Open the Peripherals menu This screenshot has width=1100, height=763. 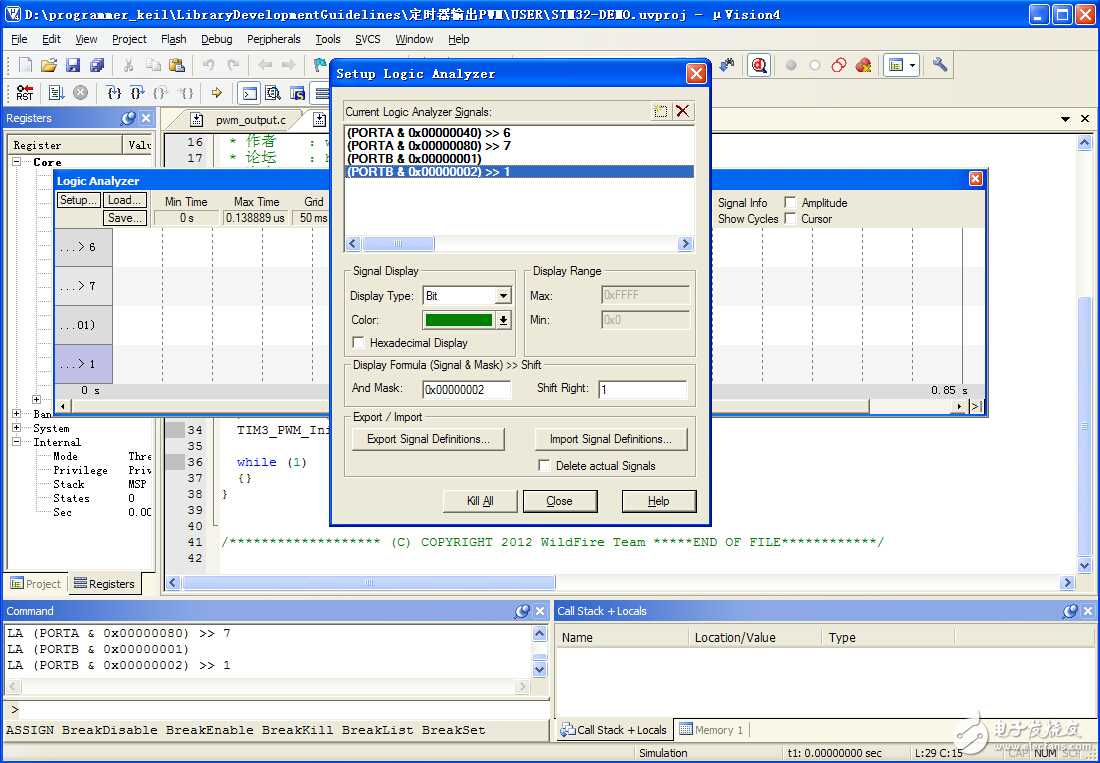pyautogui.click(x=274, y=39)
